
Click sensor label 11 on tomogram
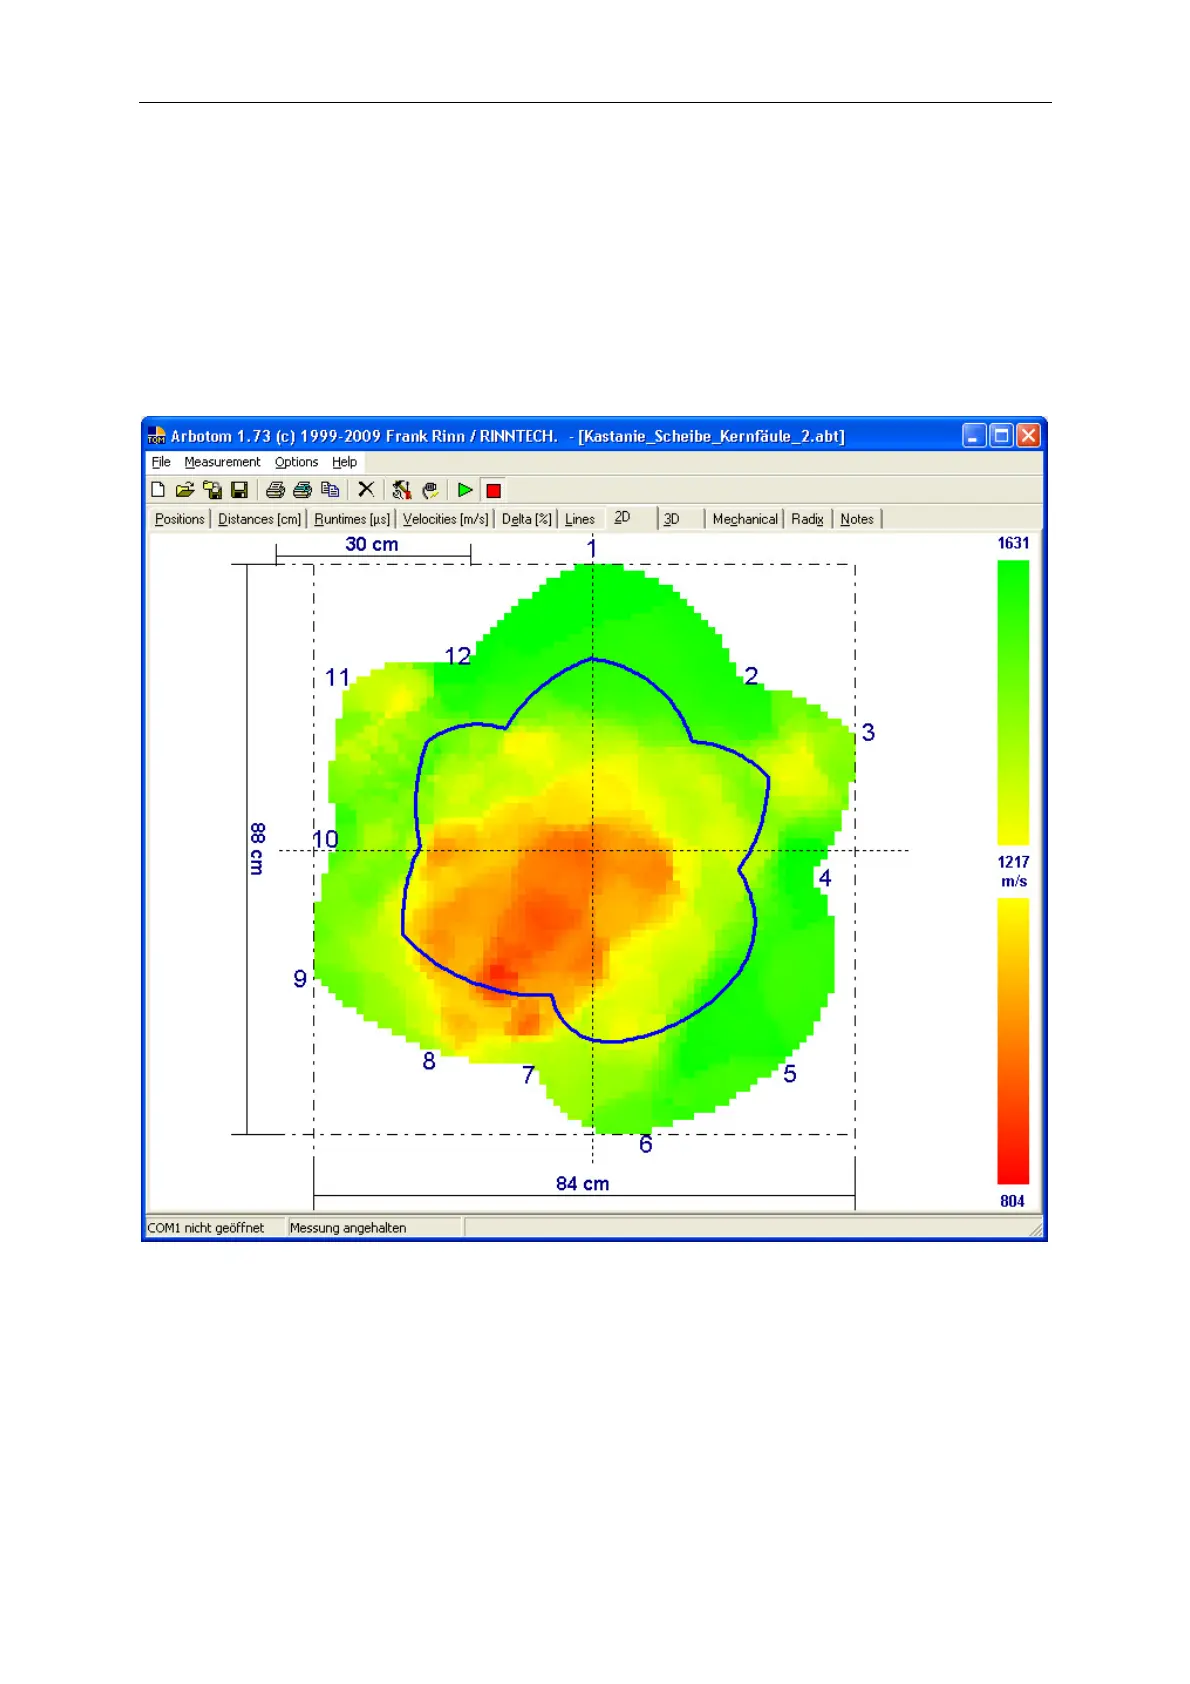[x=338, y=678]
